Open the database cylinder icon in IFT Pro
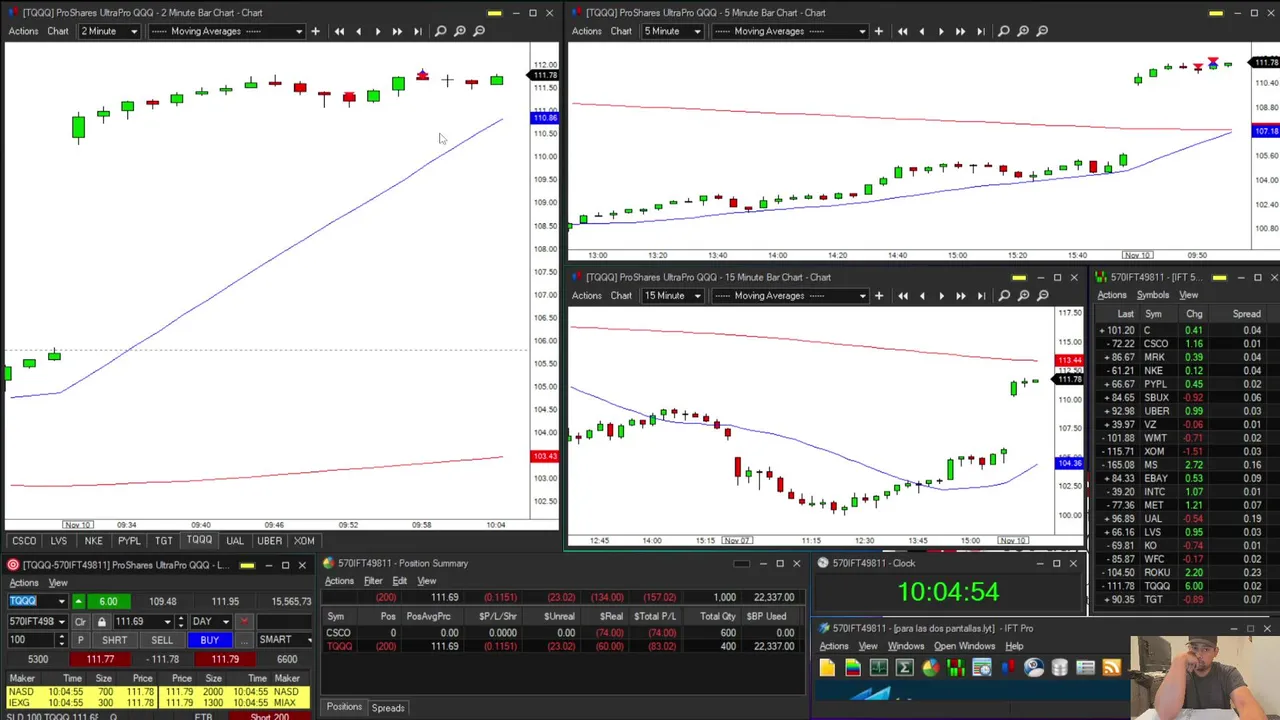This screenshot has width=1280, height=720. coord(1059,668)
